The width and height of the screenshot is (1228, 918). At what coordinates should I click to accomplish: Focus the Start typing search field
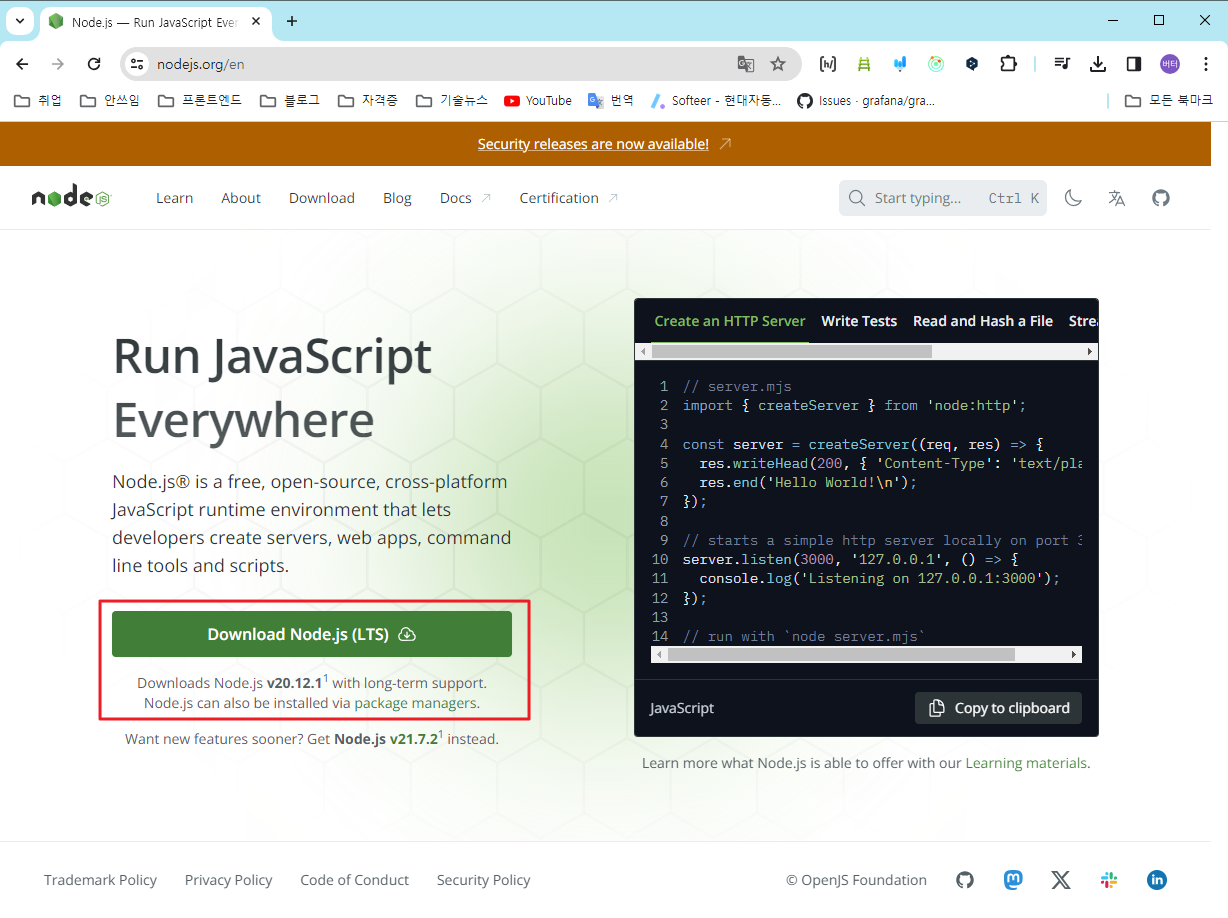tap(943, 198)
